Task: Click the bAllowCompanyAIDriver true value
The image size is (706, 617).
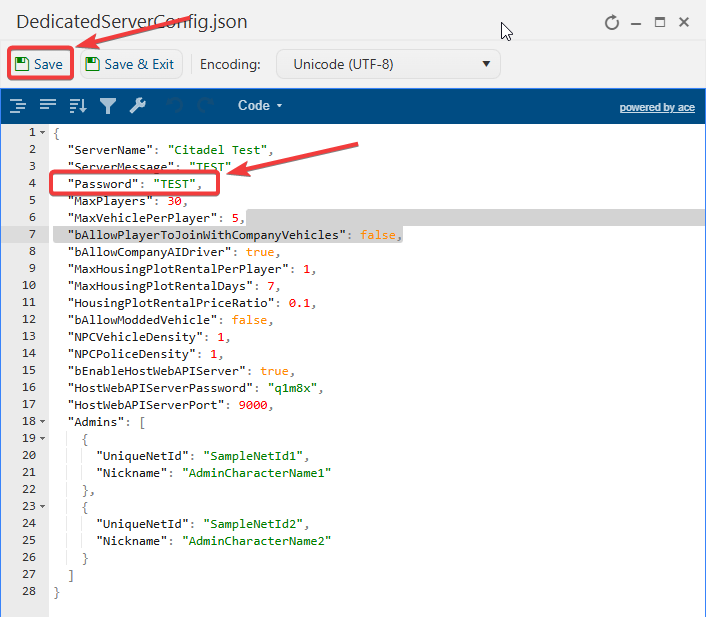Action: point(260,252)
